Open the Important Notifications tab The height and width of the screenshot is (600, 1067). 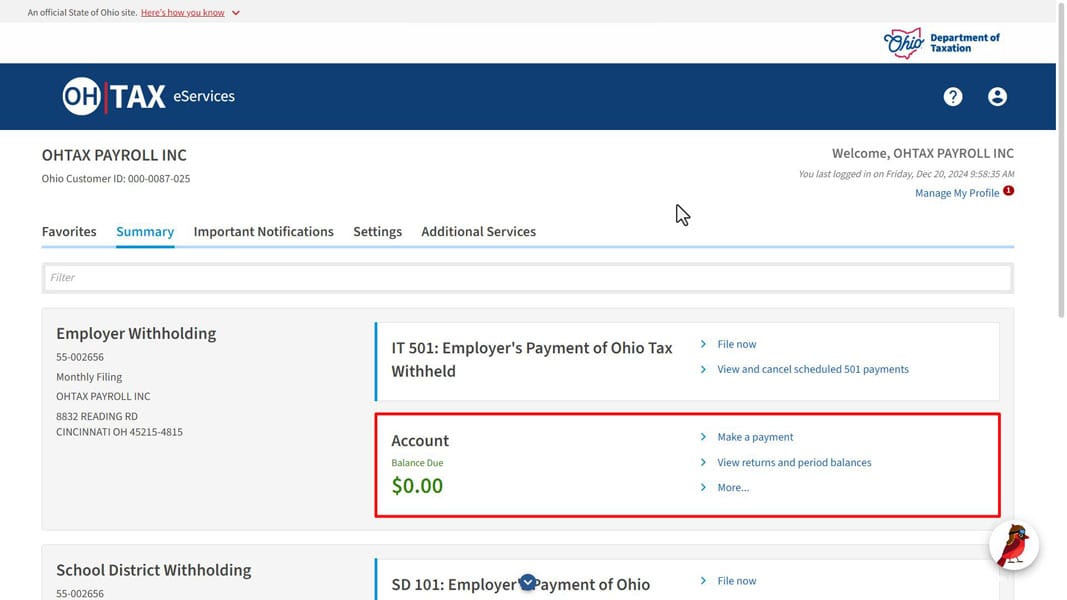coord(263,232)
